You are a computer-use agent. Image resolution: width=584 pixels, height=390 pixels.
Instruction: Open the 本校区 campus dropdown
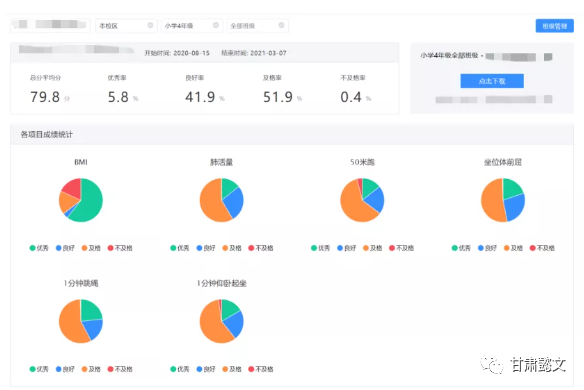tap(126, 25)
